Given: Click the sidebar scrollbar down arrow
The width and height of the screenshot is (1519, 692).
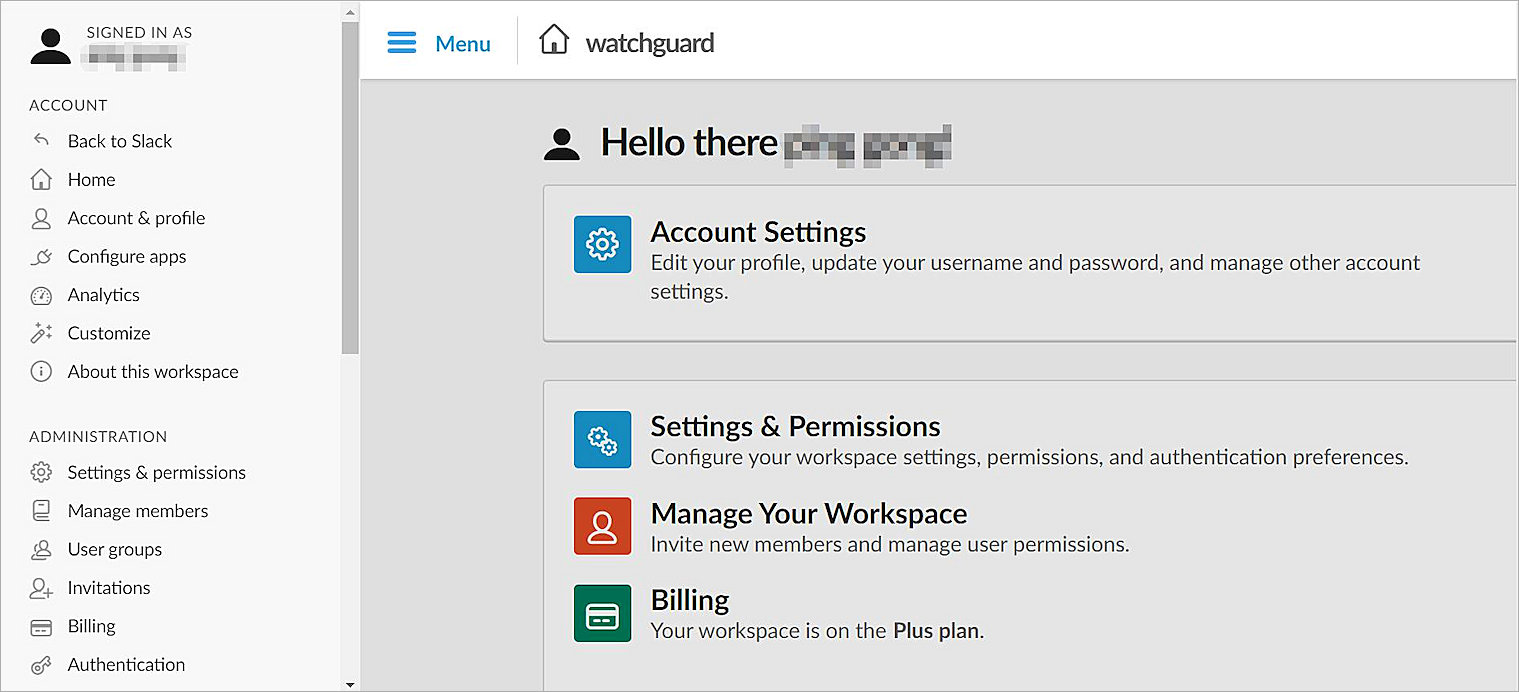Looking at the screenshot, I should 349,685.
